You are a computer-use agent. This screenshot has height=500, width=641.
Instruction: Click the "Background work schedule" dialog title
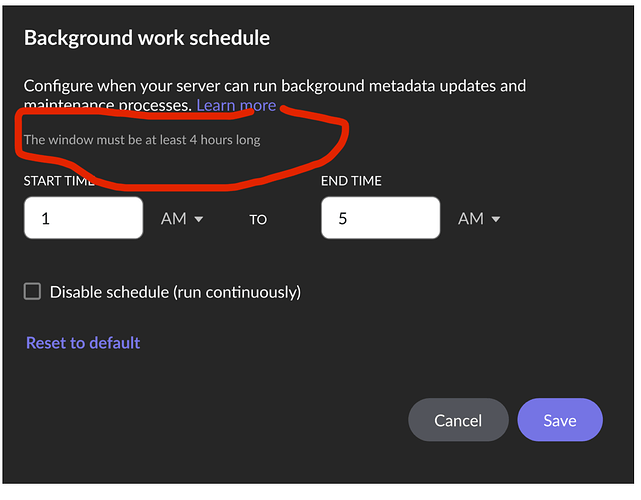147,39
